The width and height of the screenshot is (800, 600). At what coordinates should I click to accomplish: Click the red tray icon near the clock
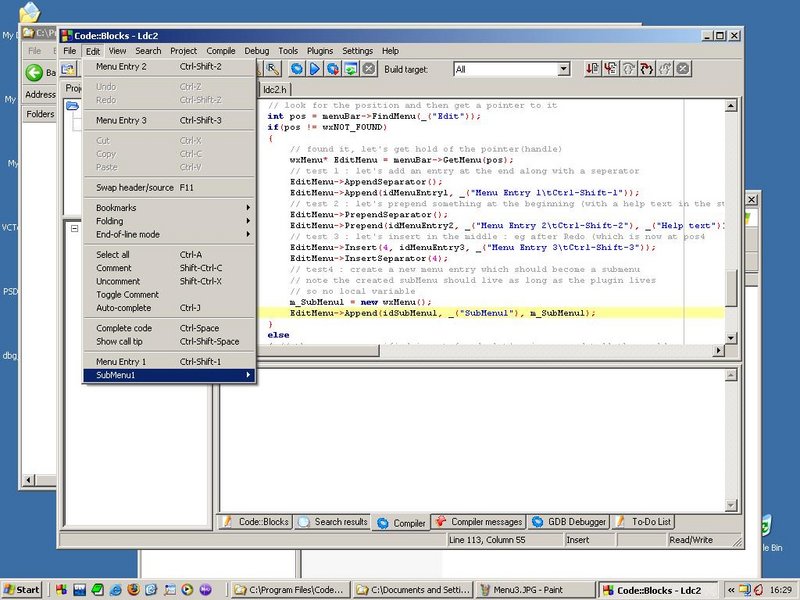[758, 590]
